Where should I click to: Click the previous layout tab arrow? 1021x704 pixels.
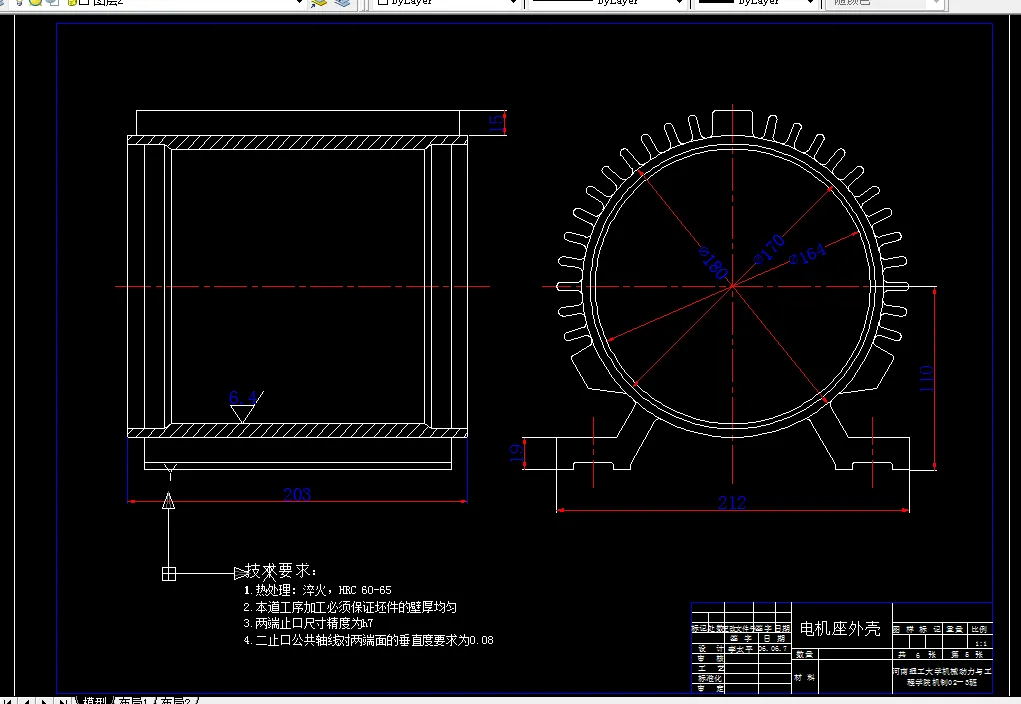tap(27, 701)
